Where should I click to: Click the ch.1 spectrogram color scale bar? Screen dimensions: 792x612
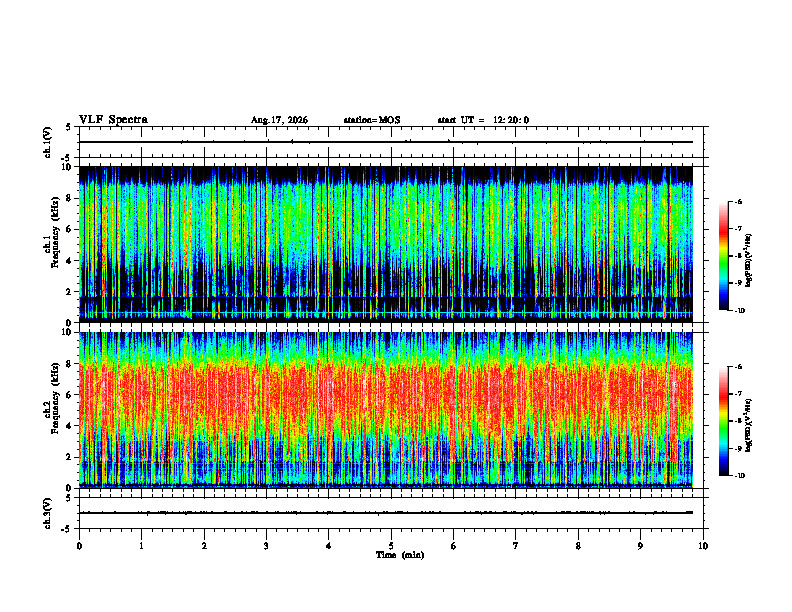[724, 256]
